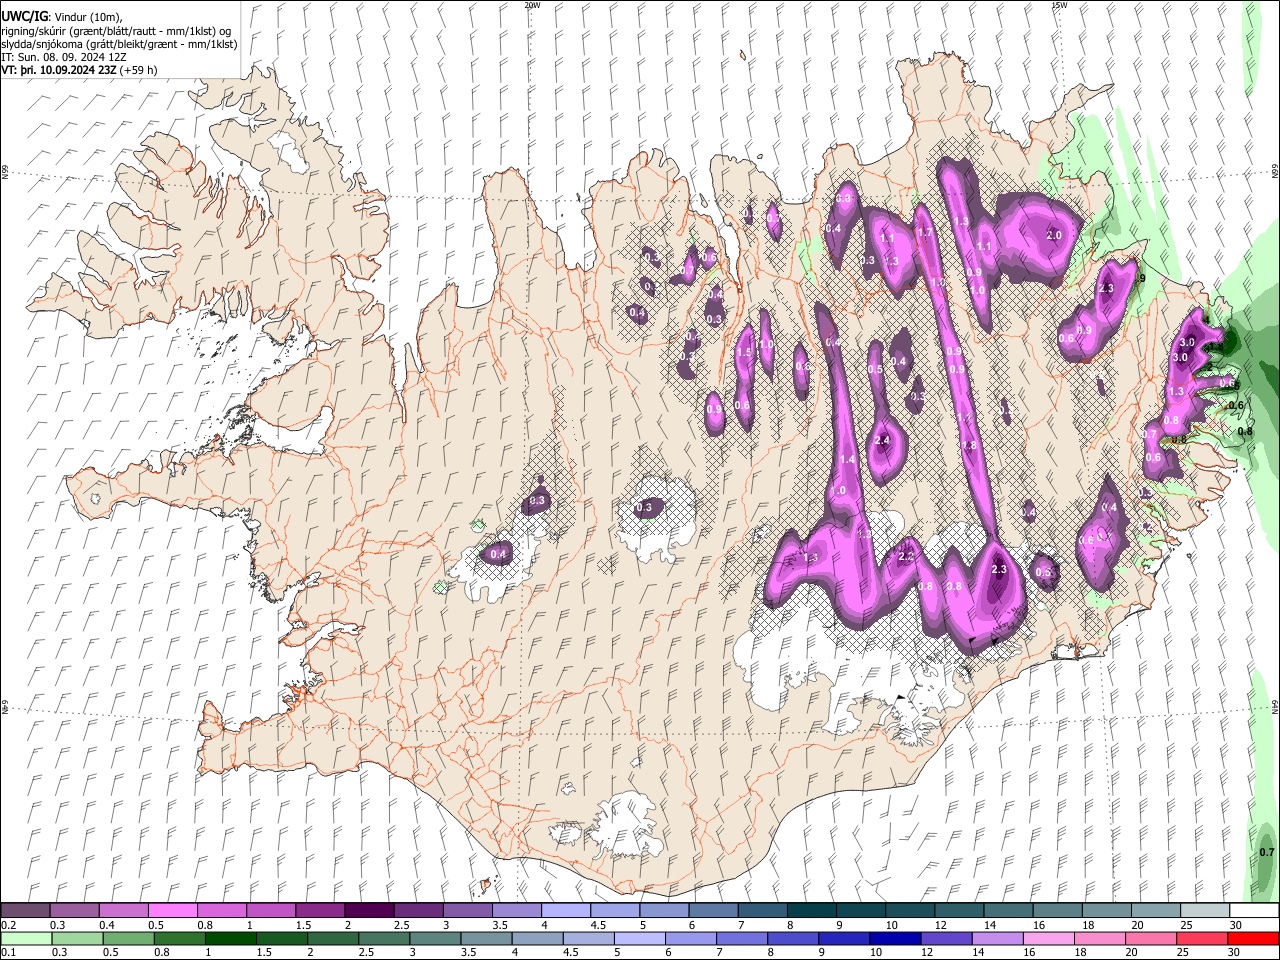Screen dimensions: 1280x960
Task: Click the 'rigning/skúrir' description line
Action: (x=117, y=31)
